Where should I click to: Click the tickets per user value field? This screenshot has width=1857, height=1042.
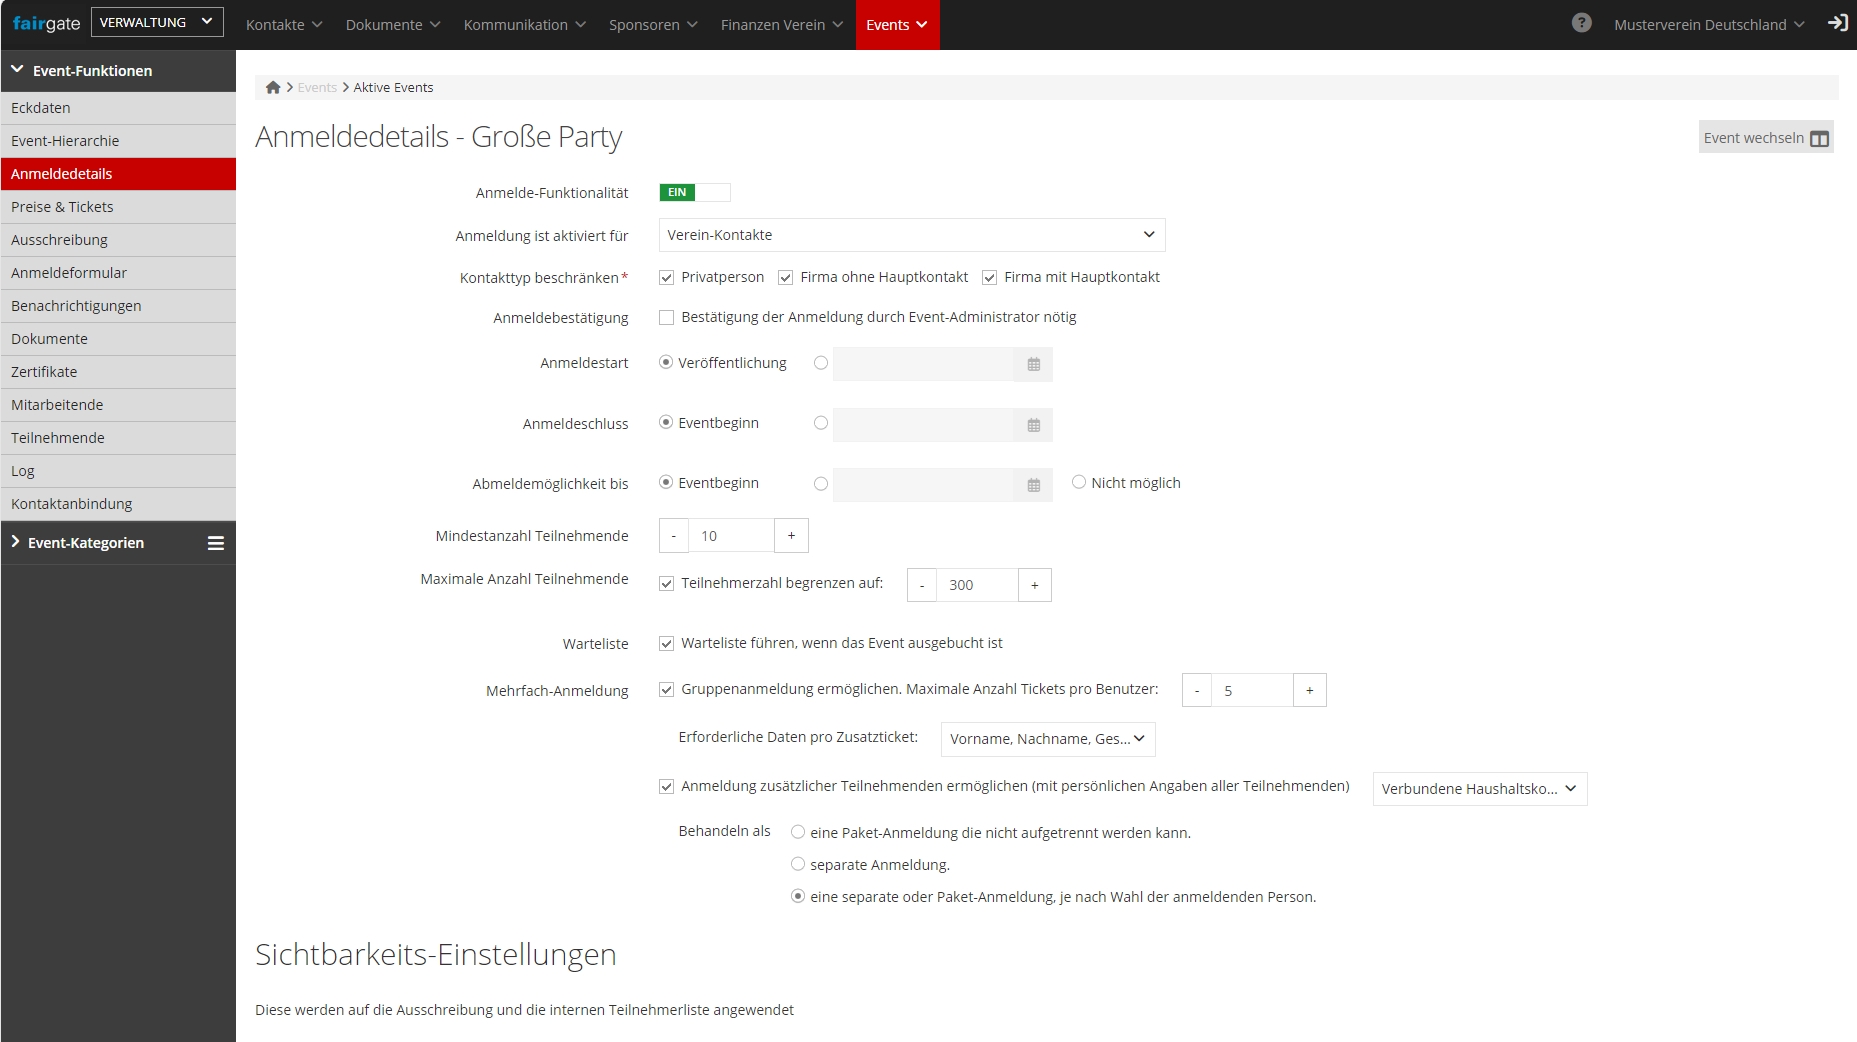click(x=1253, y=690)
